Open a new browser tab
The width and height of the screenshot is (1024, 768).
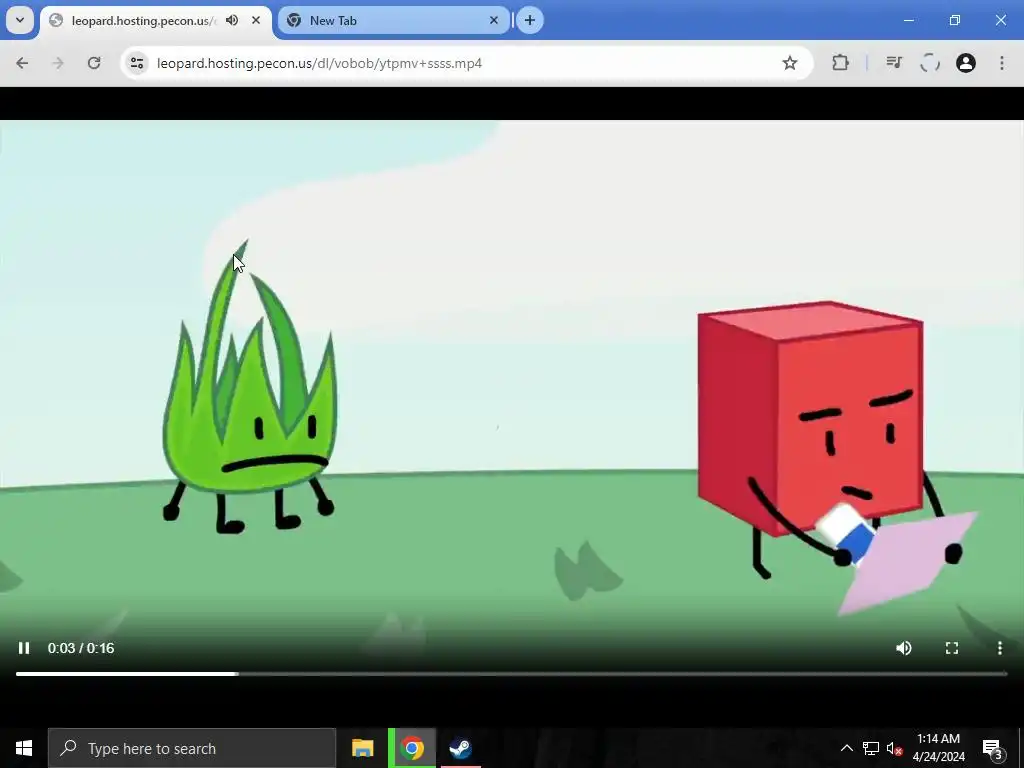[530, 20]
